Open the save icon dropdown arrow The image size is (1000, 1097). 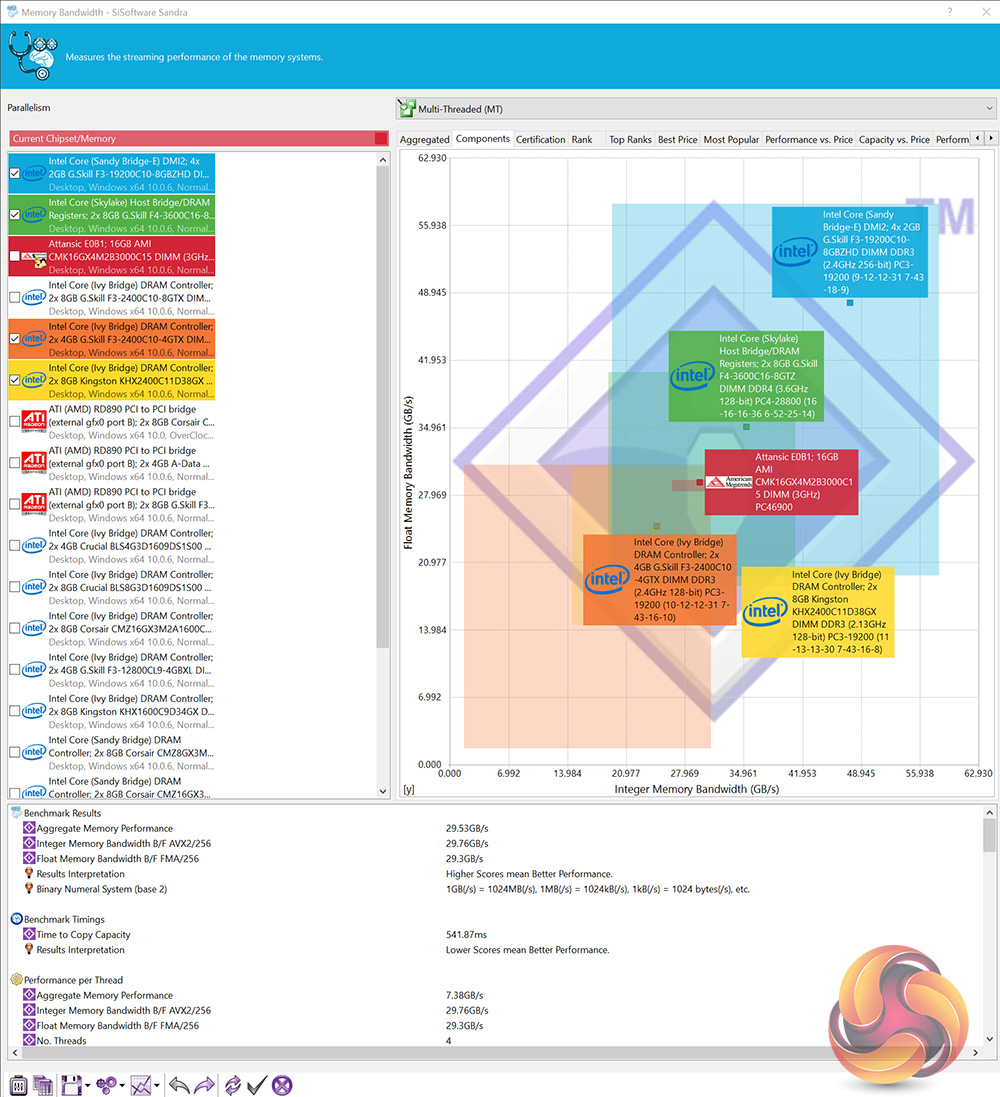pyautogui.click(x=87, y=1086)
